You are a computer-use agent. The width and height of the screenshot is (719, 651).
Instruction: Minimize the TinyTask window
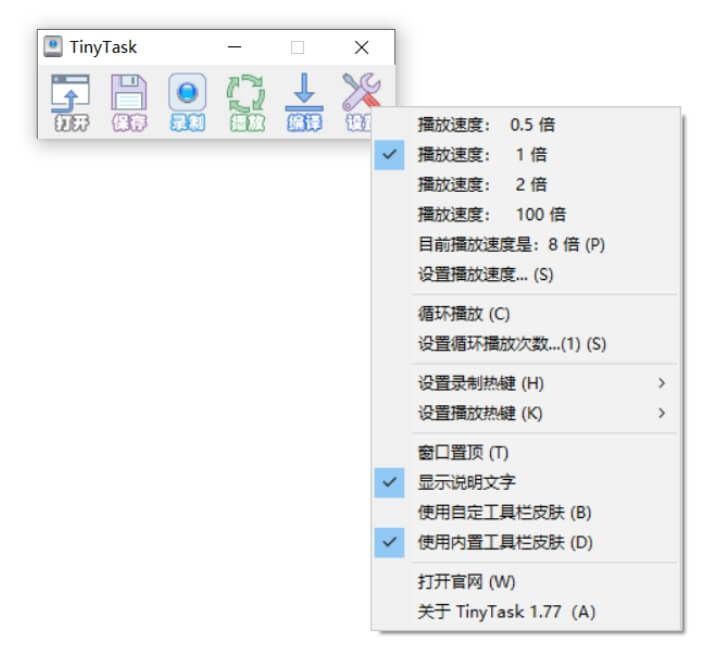(234, 47)
